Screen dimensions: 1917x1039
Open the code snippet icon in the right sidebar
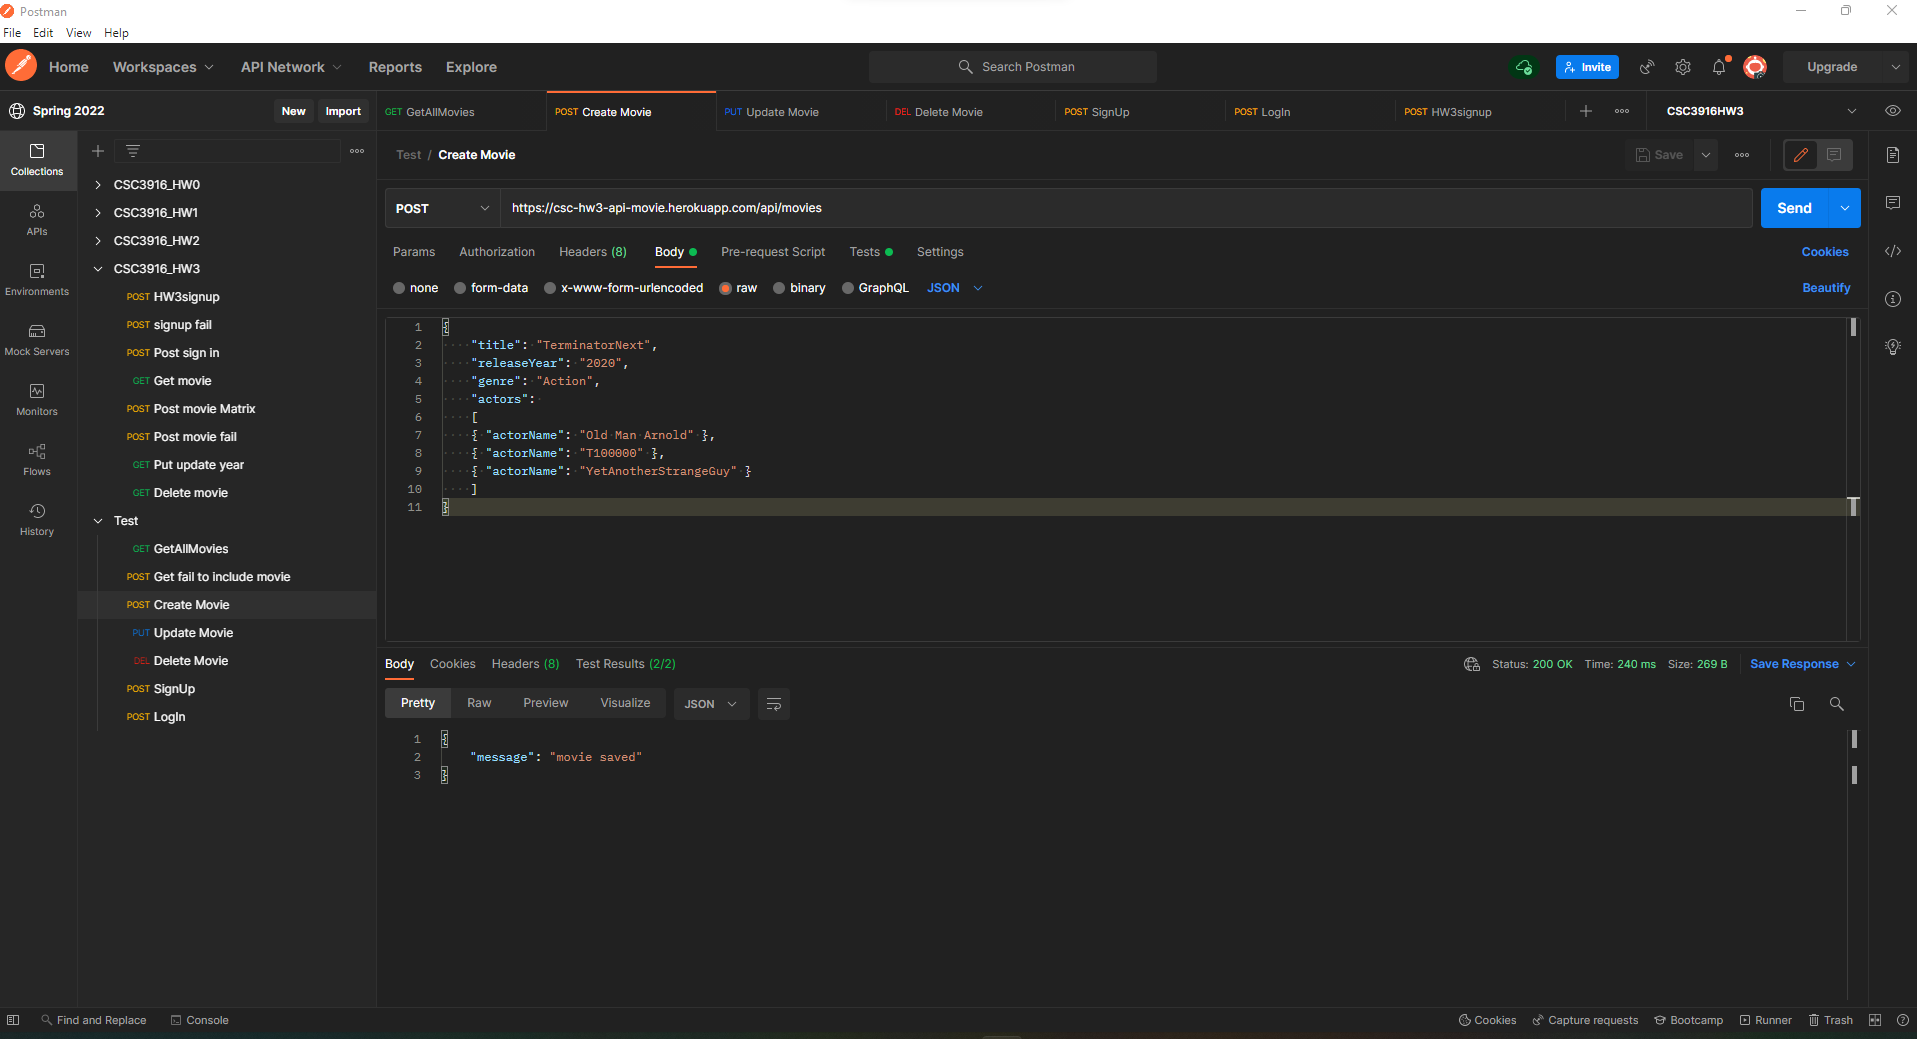click(1893, 251)
